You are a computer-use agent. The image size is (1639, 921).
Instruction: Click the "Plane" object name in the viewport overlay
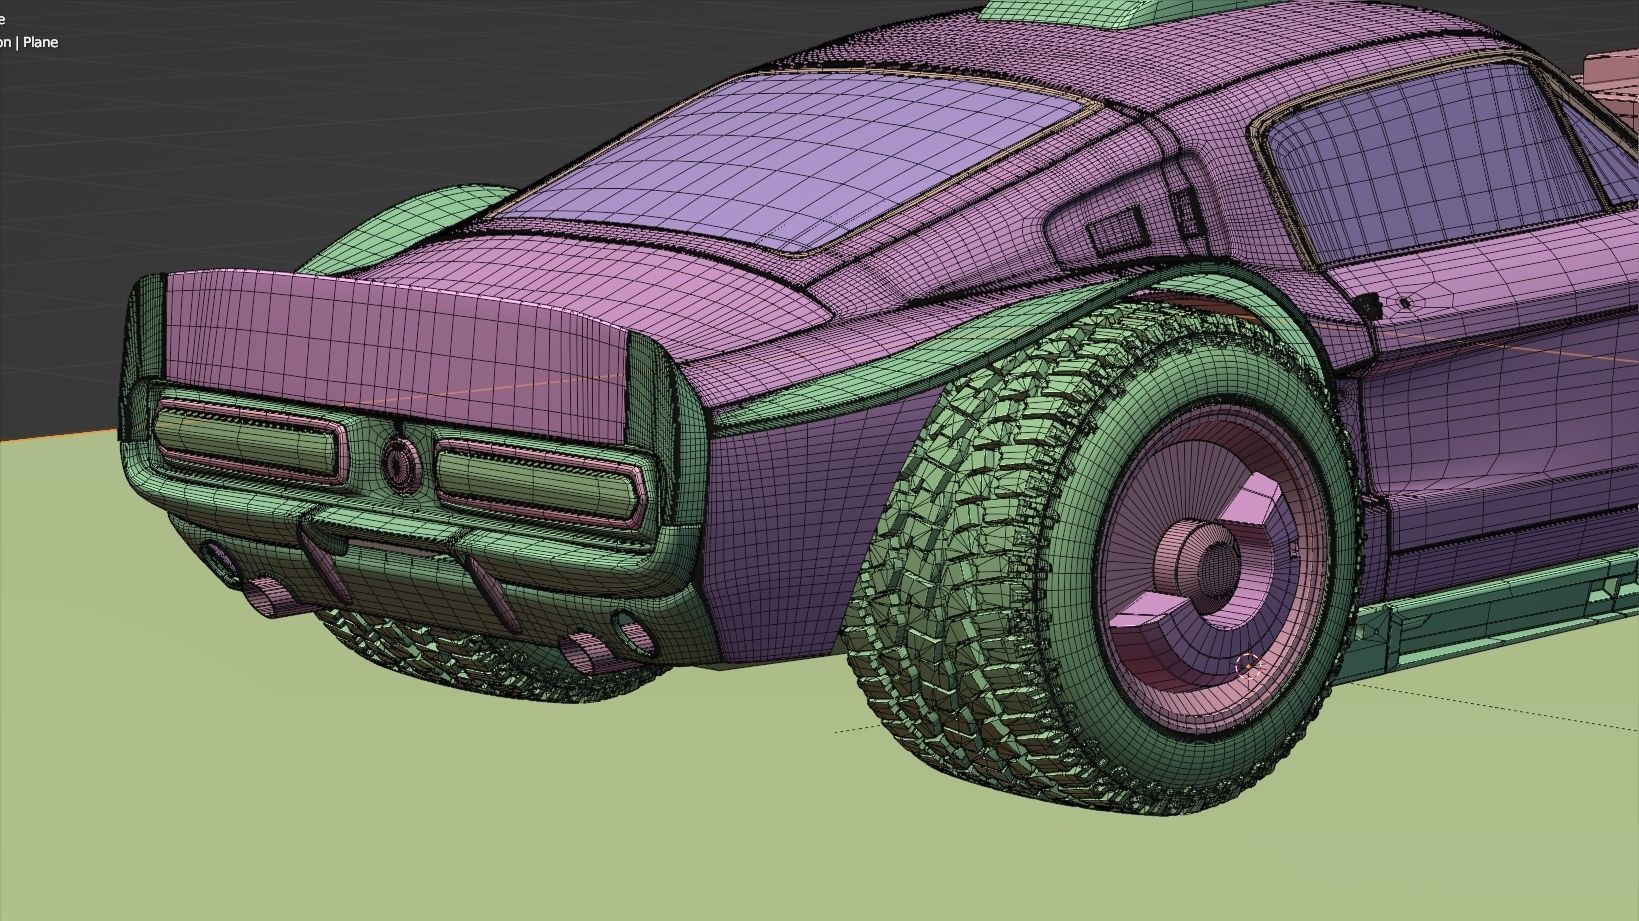pyautogui.click(x=40, y=42)
